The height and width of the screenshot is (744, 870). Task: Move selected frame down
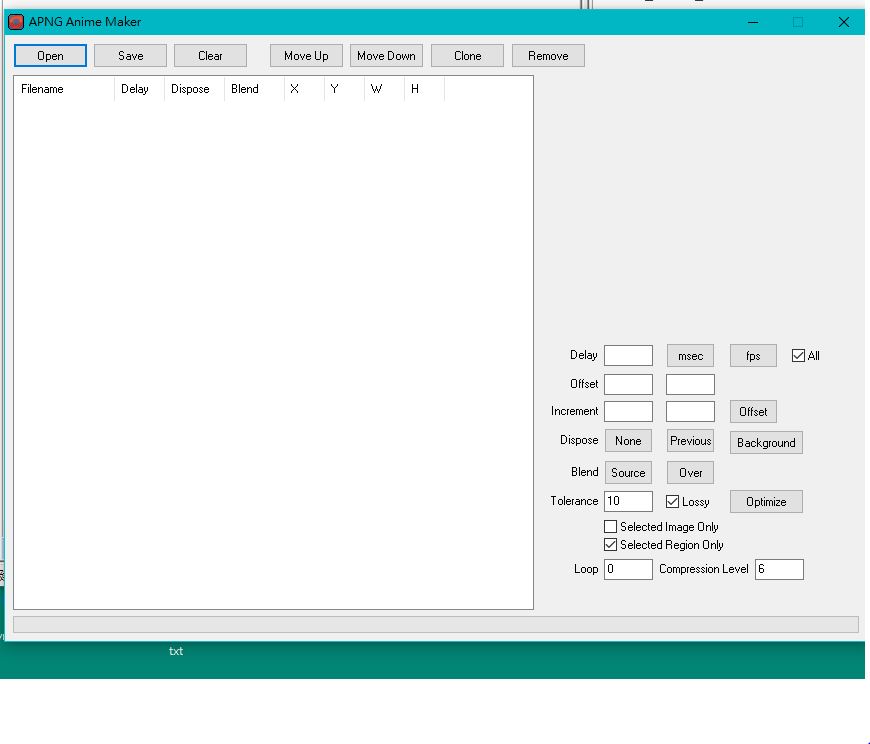(386, 56)
